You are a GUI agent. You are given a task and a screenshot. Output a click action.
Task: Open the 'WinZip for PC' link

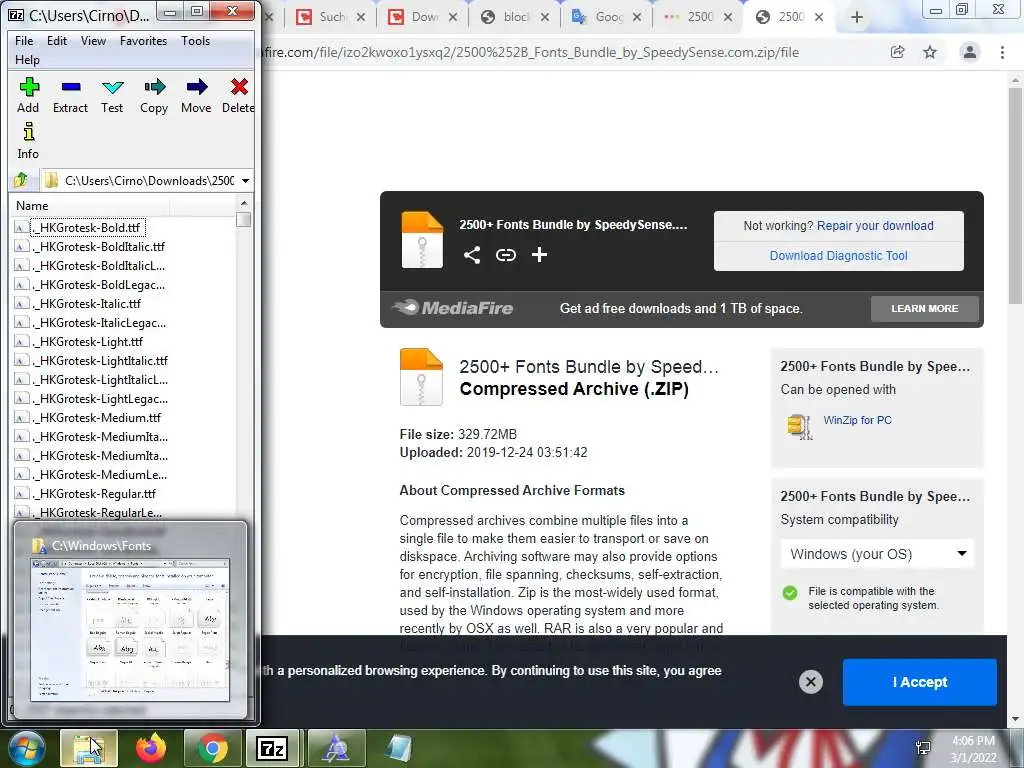857,420
